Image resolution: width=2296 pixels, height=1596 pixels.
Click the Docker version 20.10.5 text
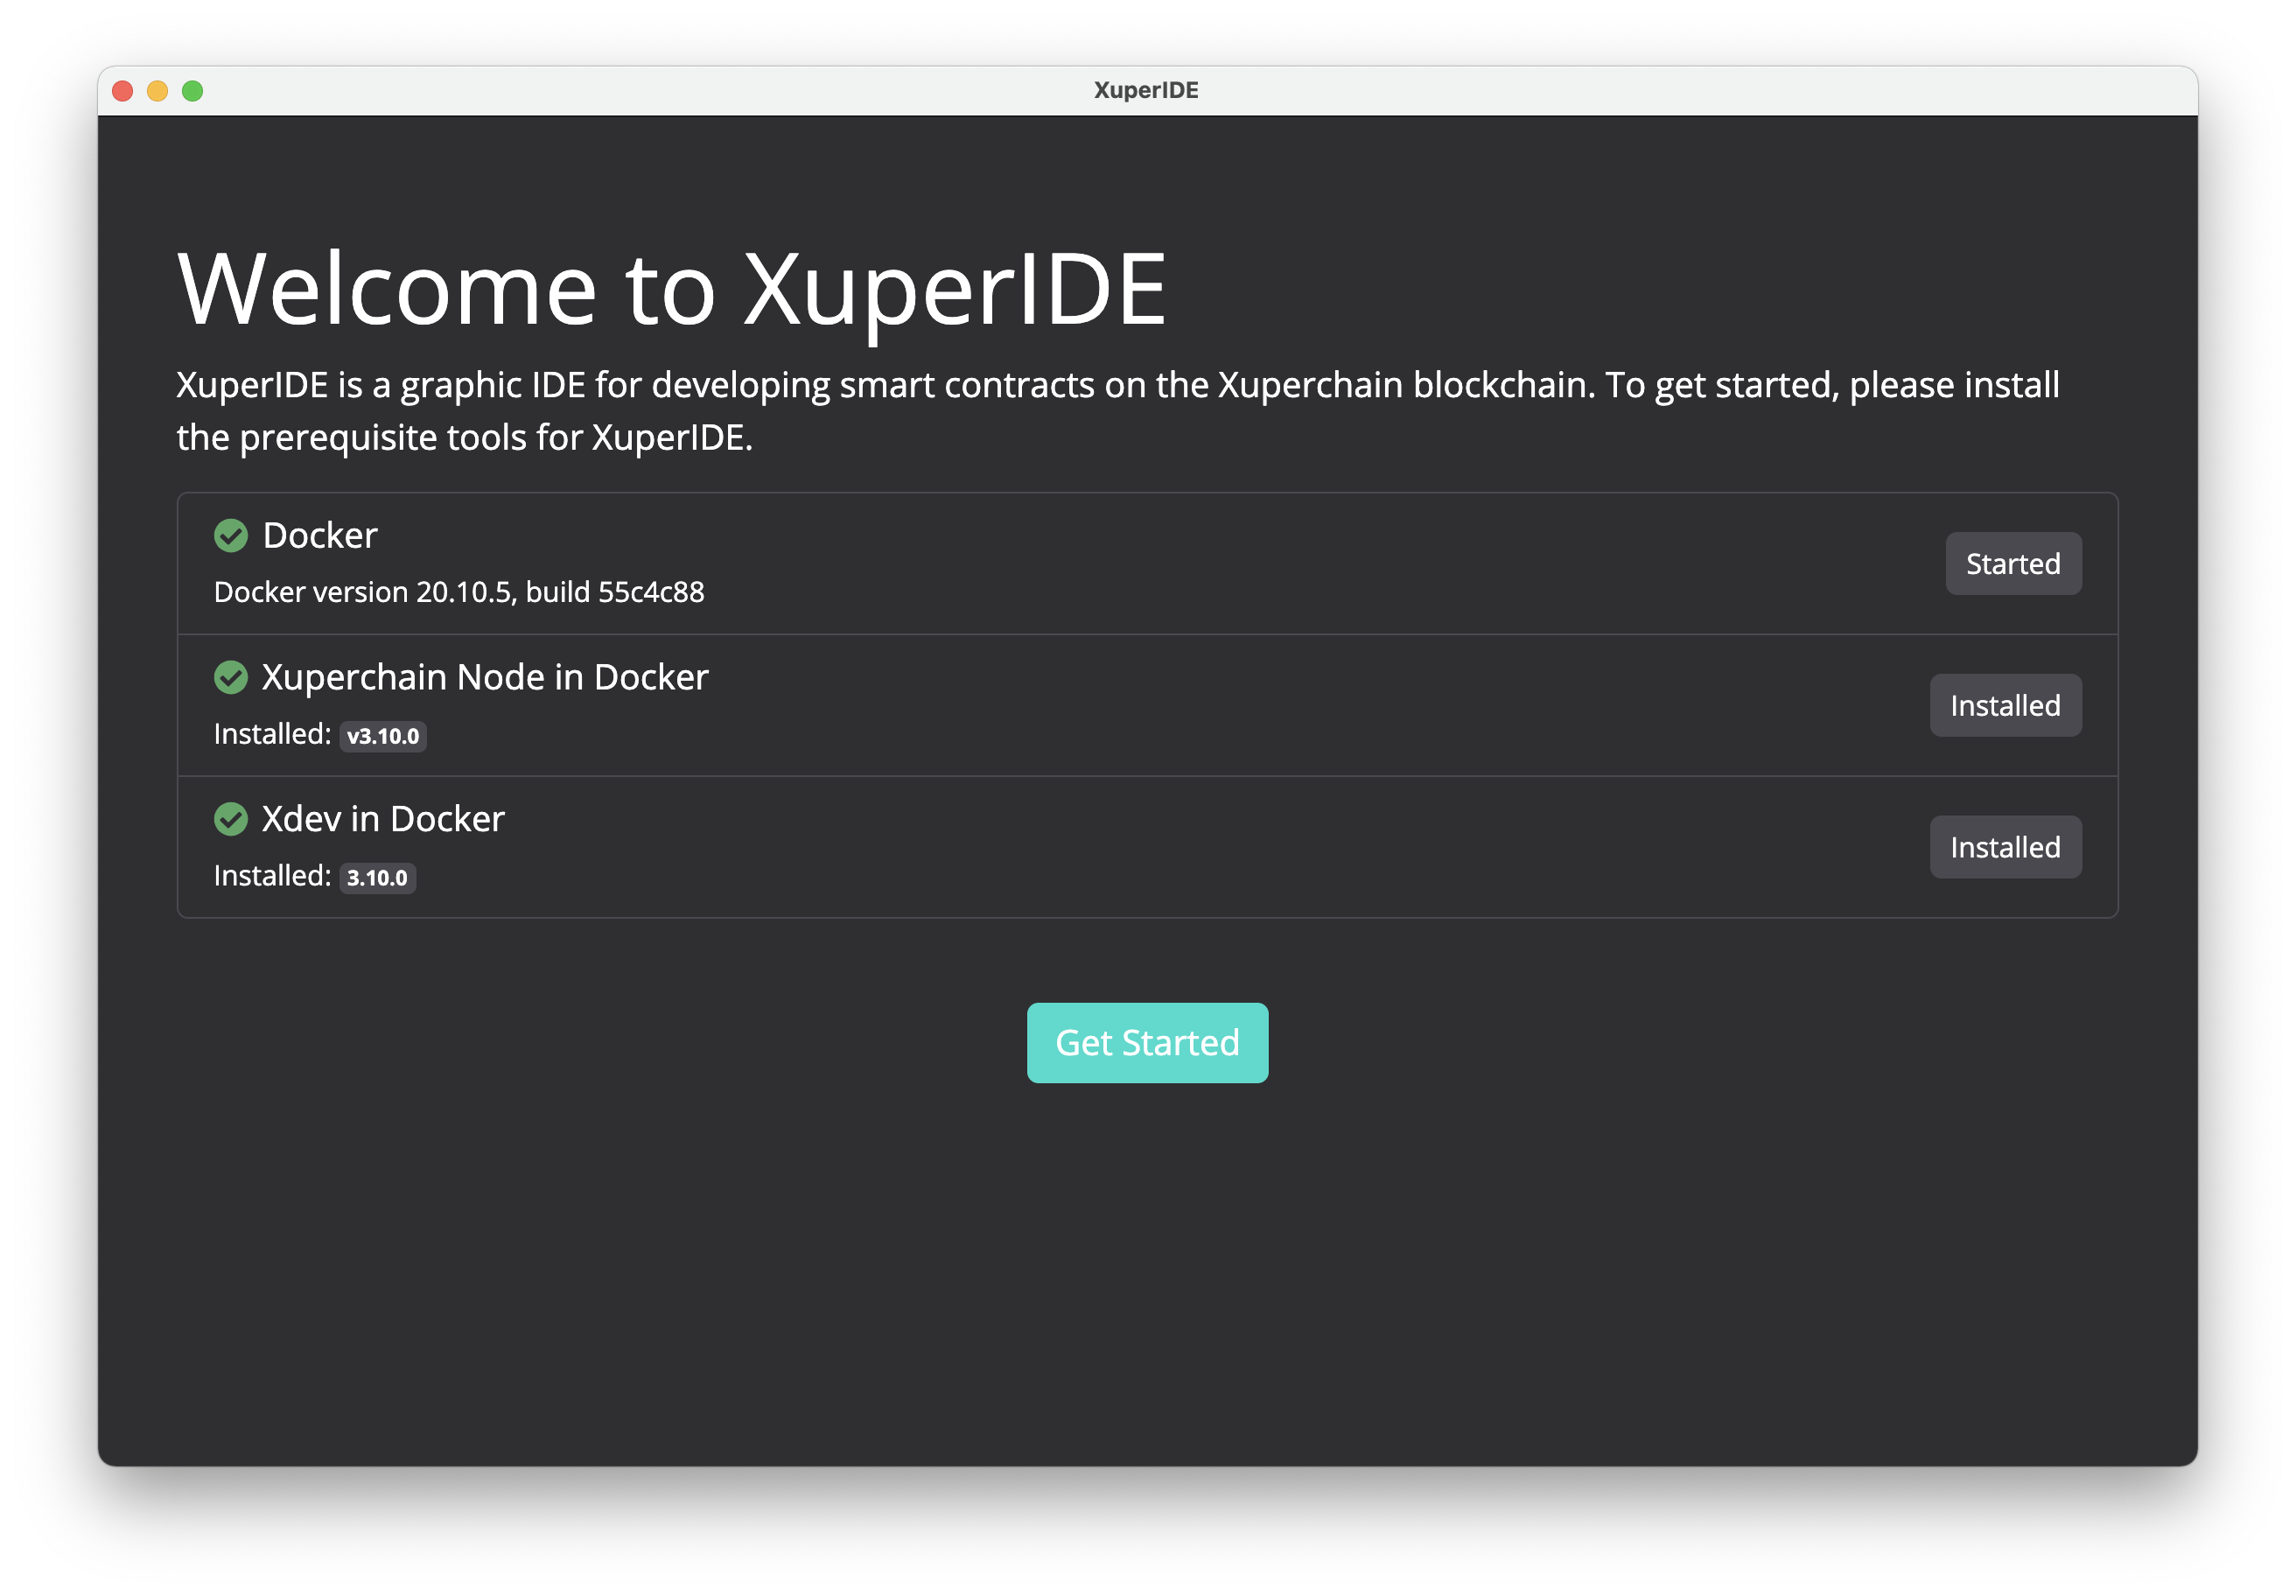point(459,593)
